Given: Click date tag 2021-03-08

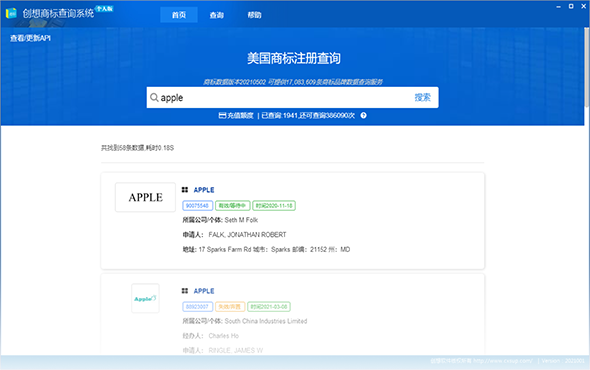Looking at the screenshot, I should (x=269, y=307).
